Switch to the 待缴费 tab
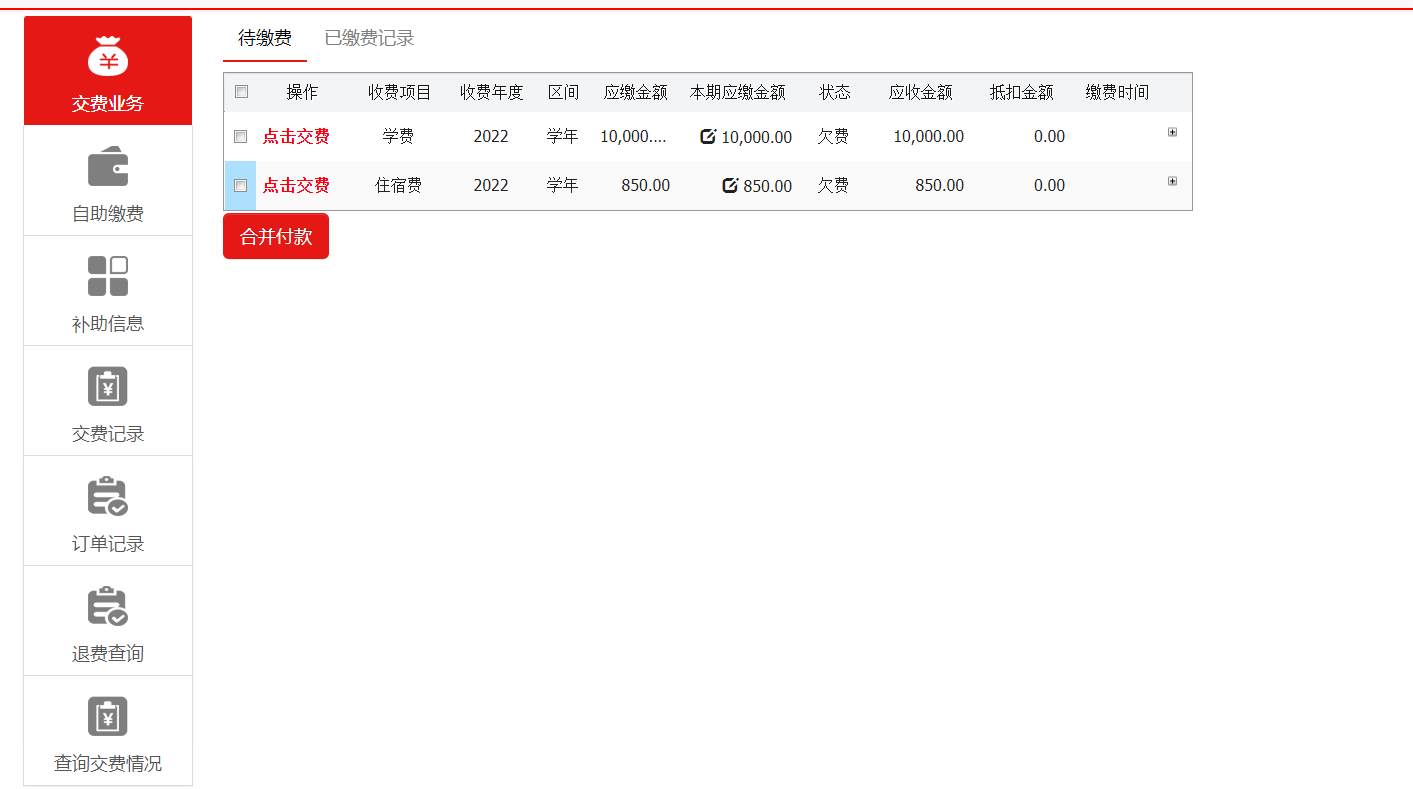The height and width of the screenshot is (789, 1413). [265, 38]
